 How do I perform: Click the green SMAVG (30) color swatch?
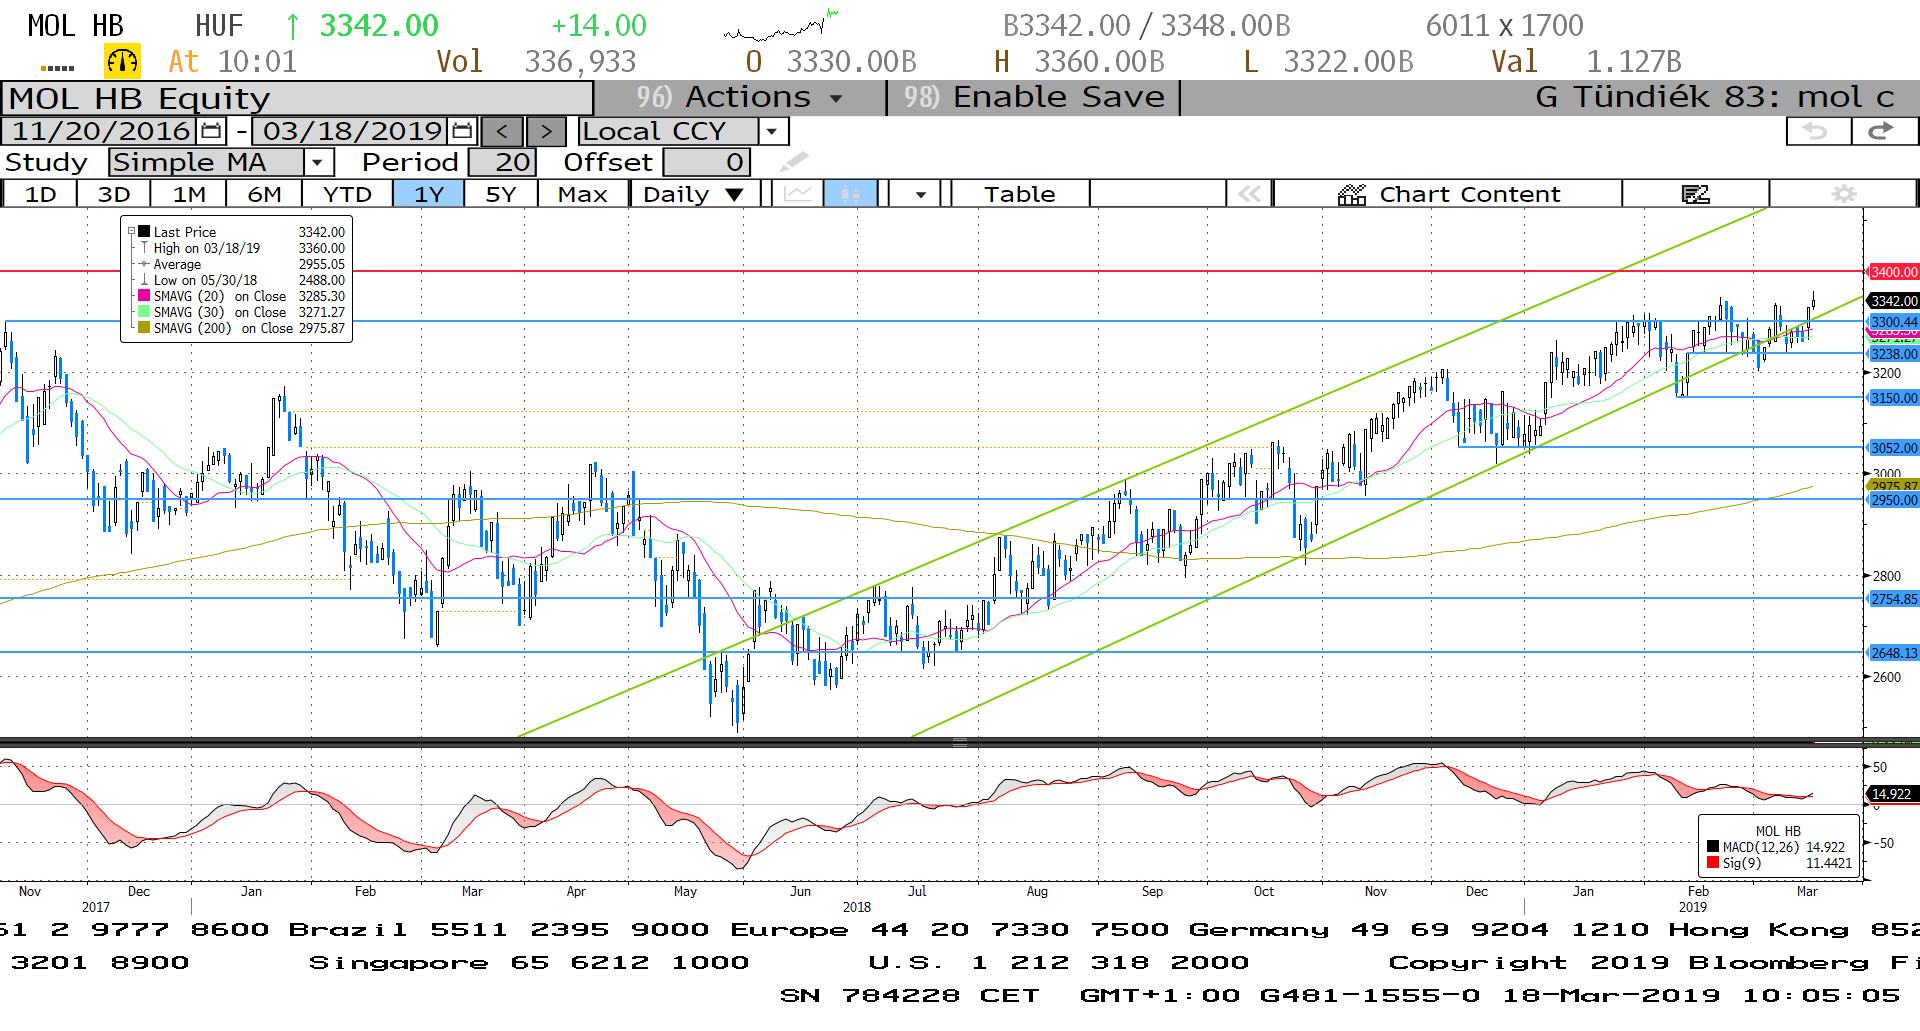tap(144, 312)
